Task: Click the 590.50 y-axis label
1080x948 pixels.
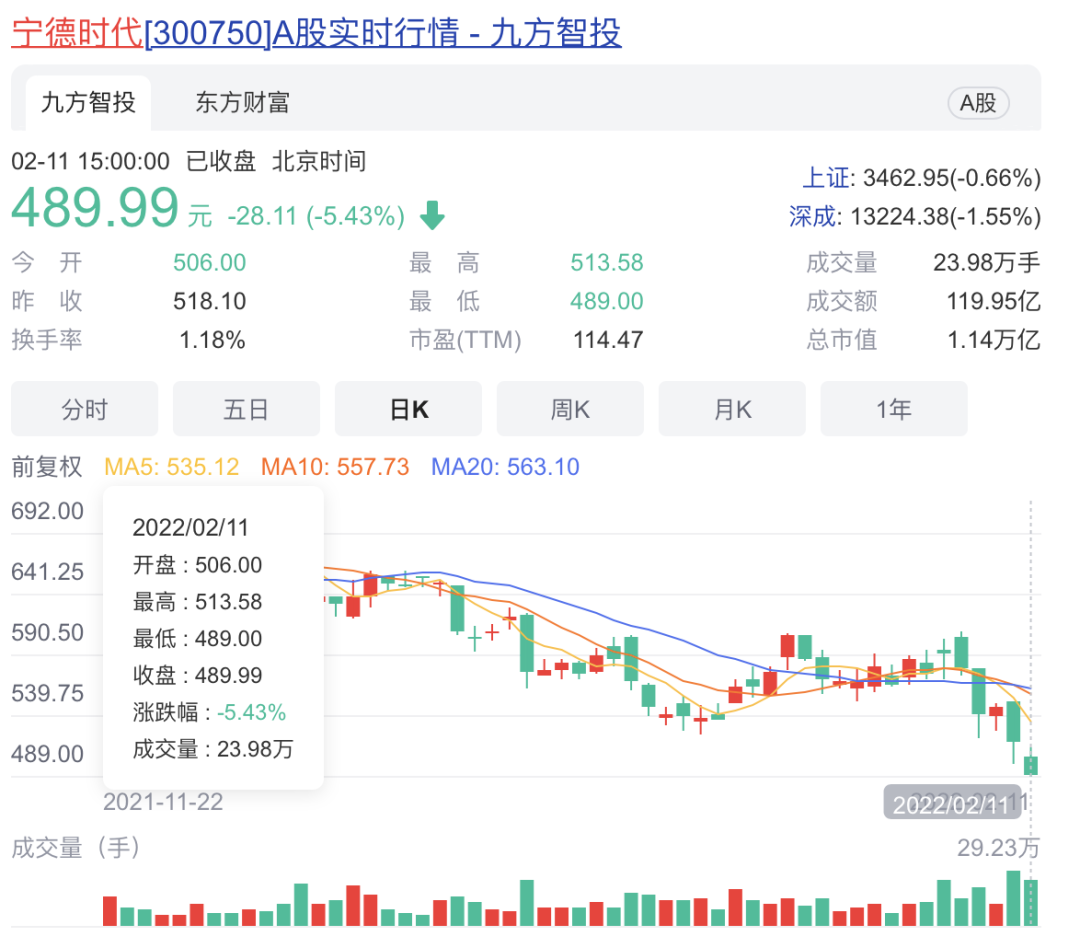Action: coord(47,632)
